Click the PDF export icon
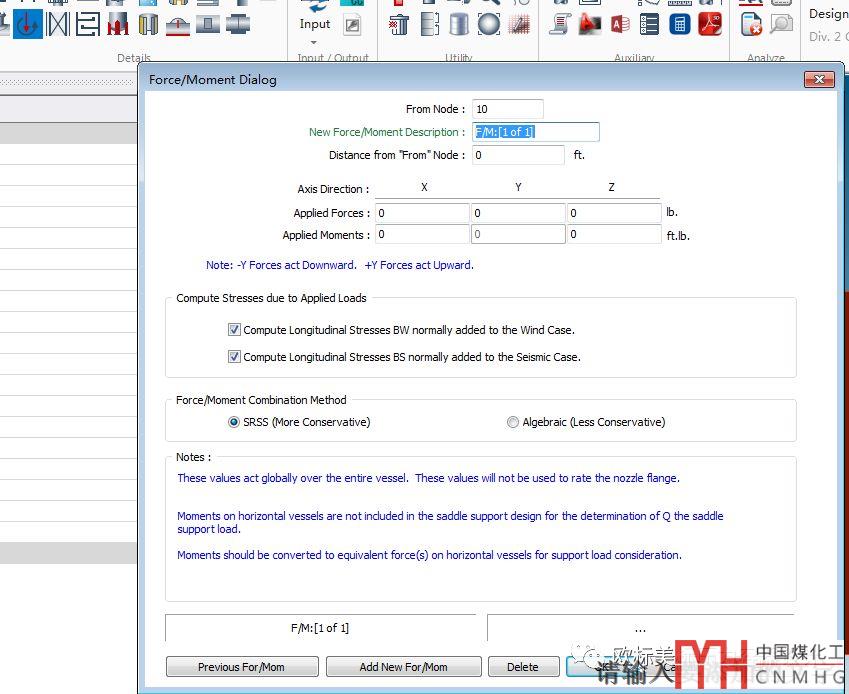This screenshot has width=849, height=694. click(x=710, y=24)
